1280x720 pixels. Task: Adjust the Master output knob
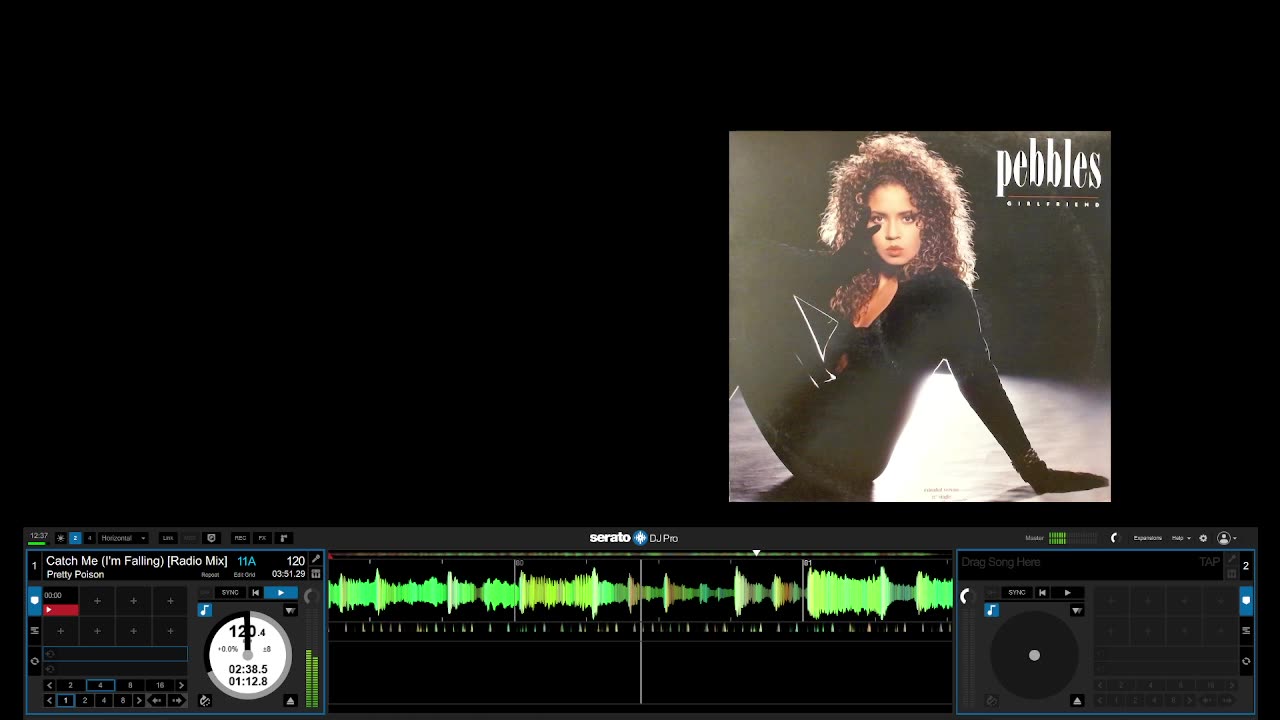click(x=1115, y=538)
